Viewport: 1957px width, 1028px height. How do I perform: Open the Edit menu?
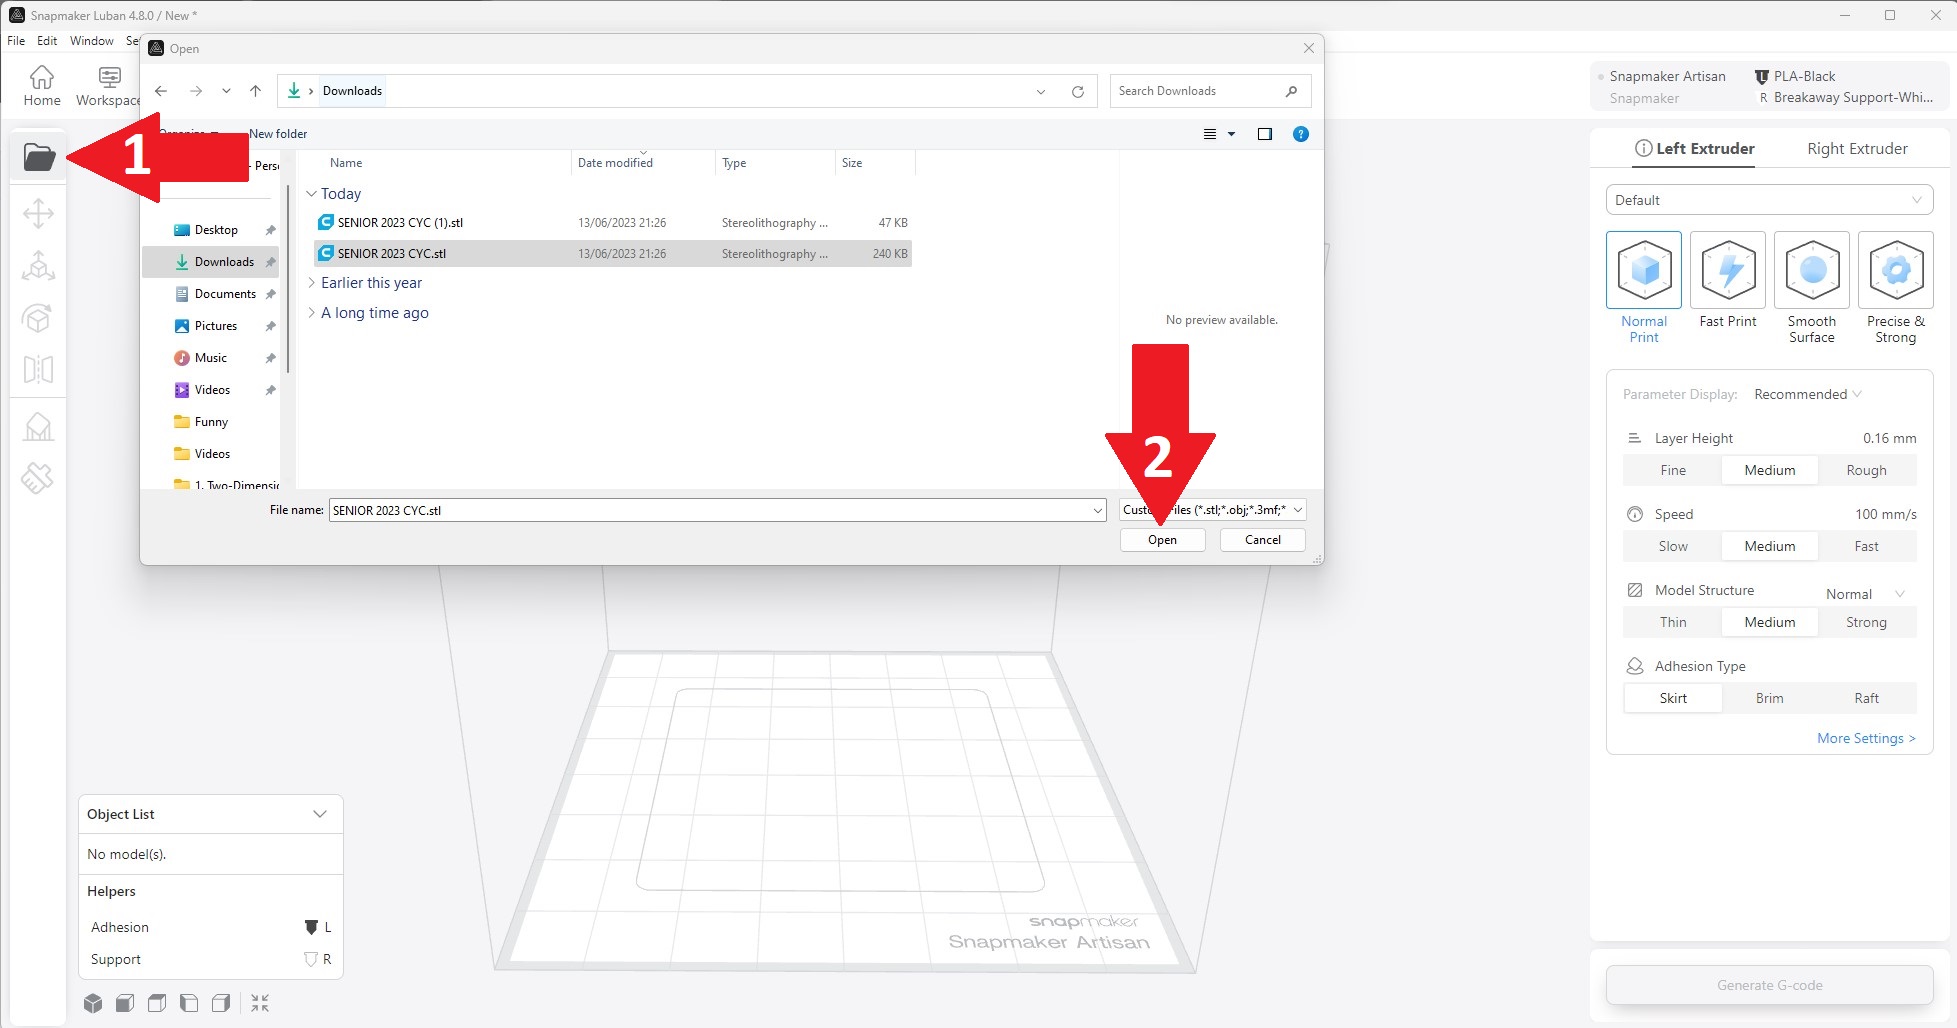47,41
